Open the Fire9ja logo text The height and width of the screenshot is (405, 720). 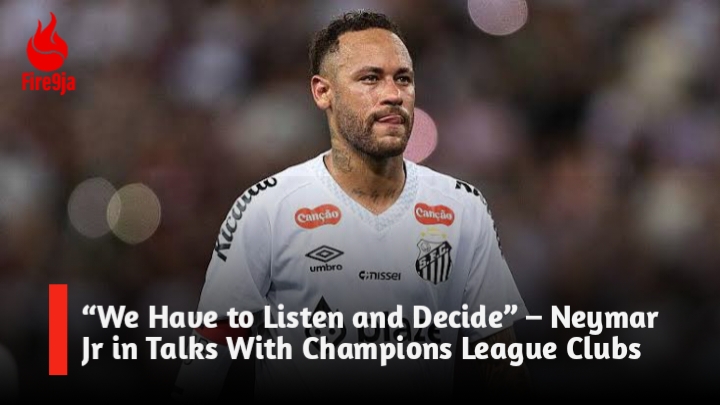click(x=49, y=83)
